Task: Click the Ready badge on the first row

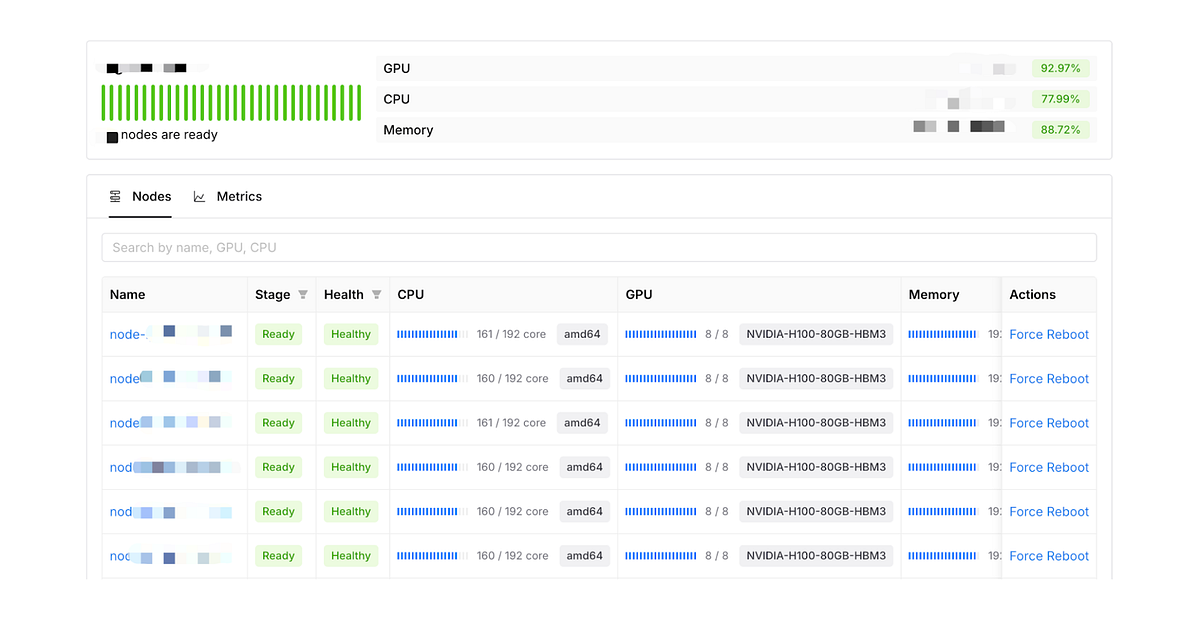Action: [x=278, y=334]
